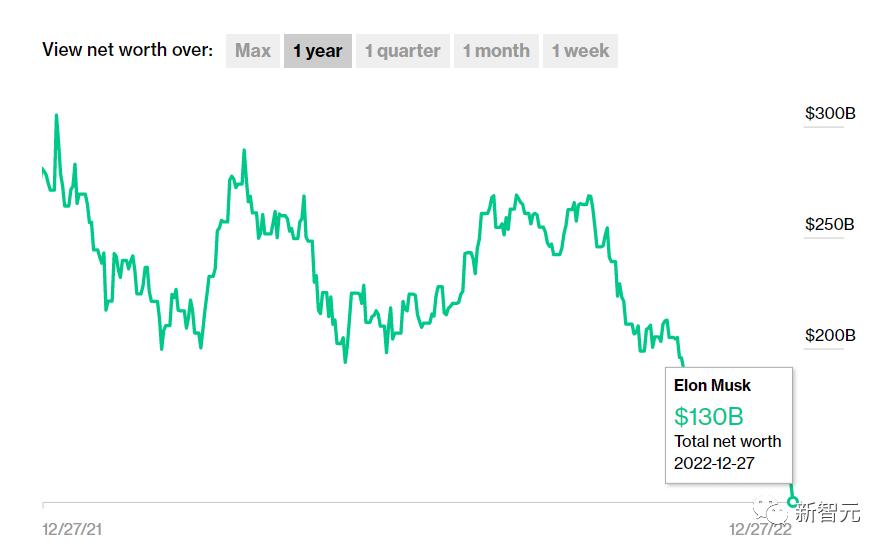Click the Total net worth tooltip text
Screen dimensions: 889x551
(x=728, y=441)
